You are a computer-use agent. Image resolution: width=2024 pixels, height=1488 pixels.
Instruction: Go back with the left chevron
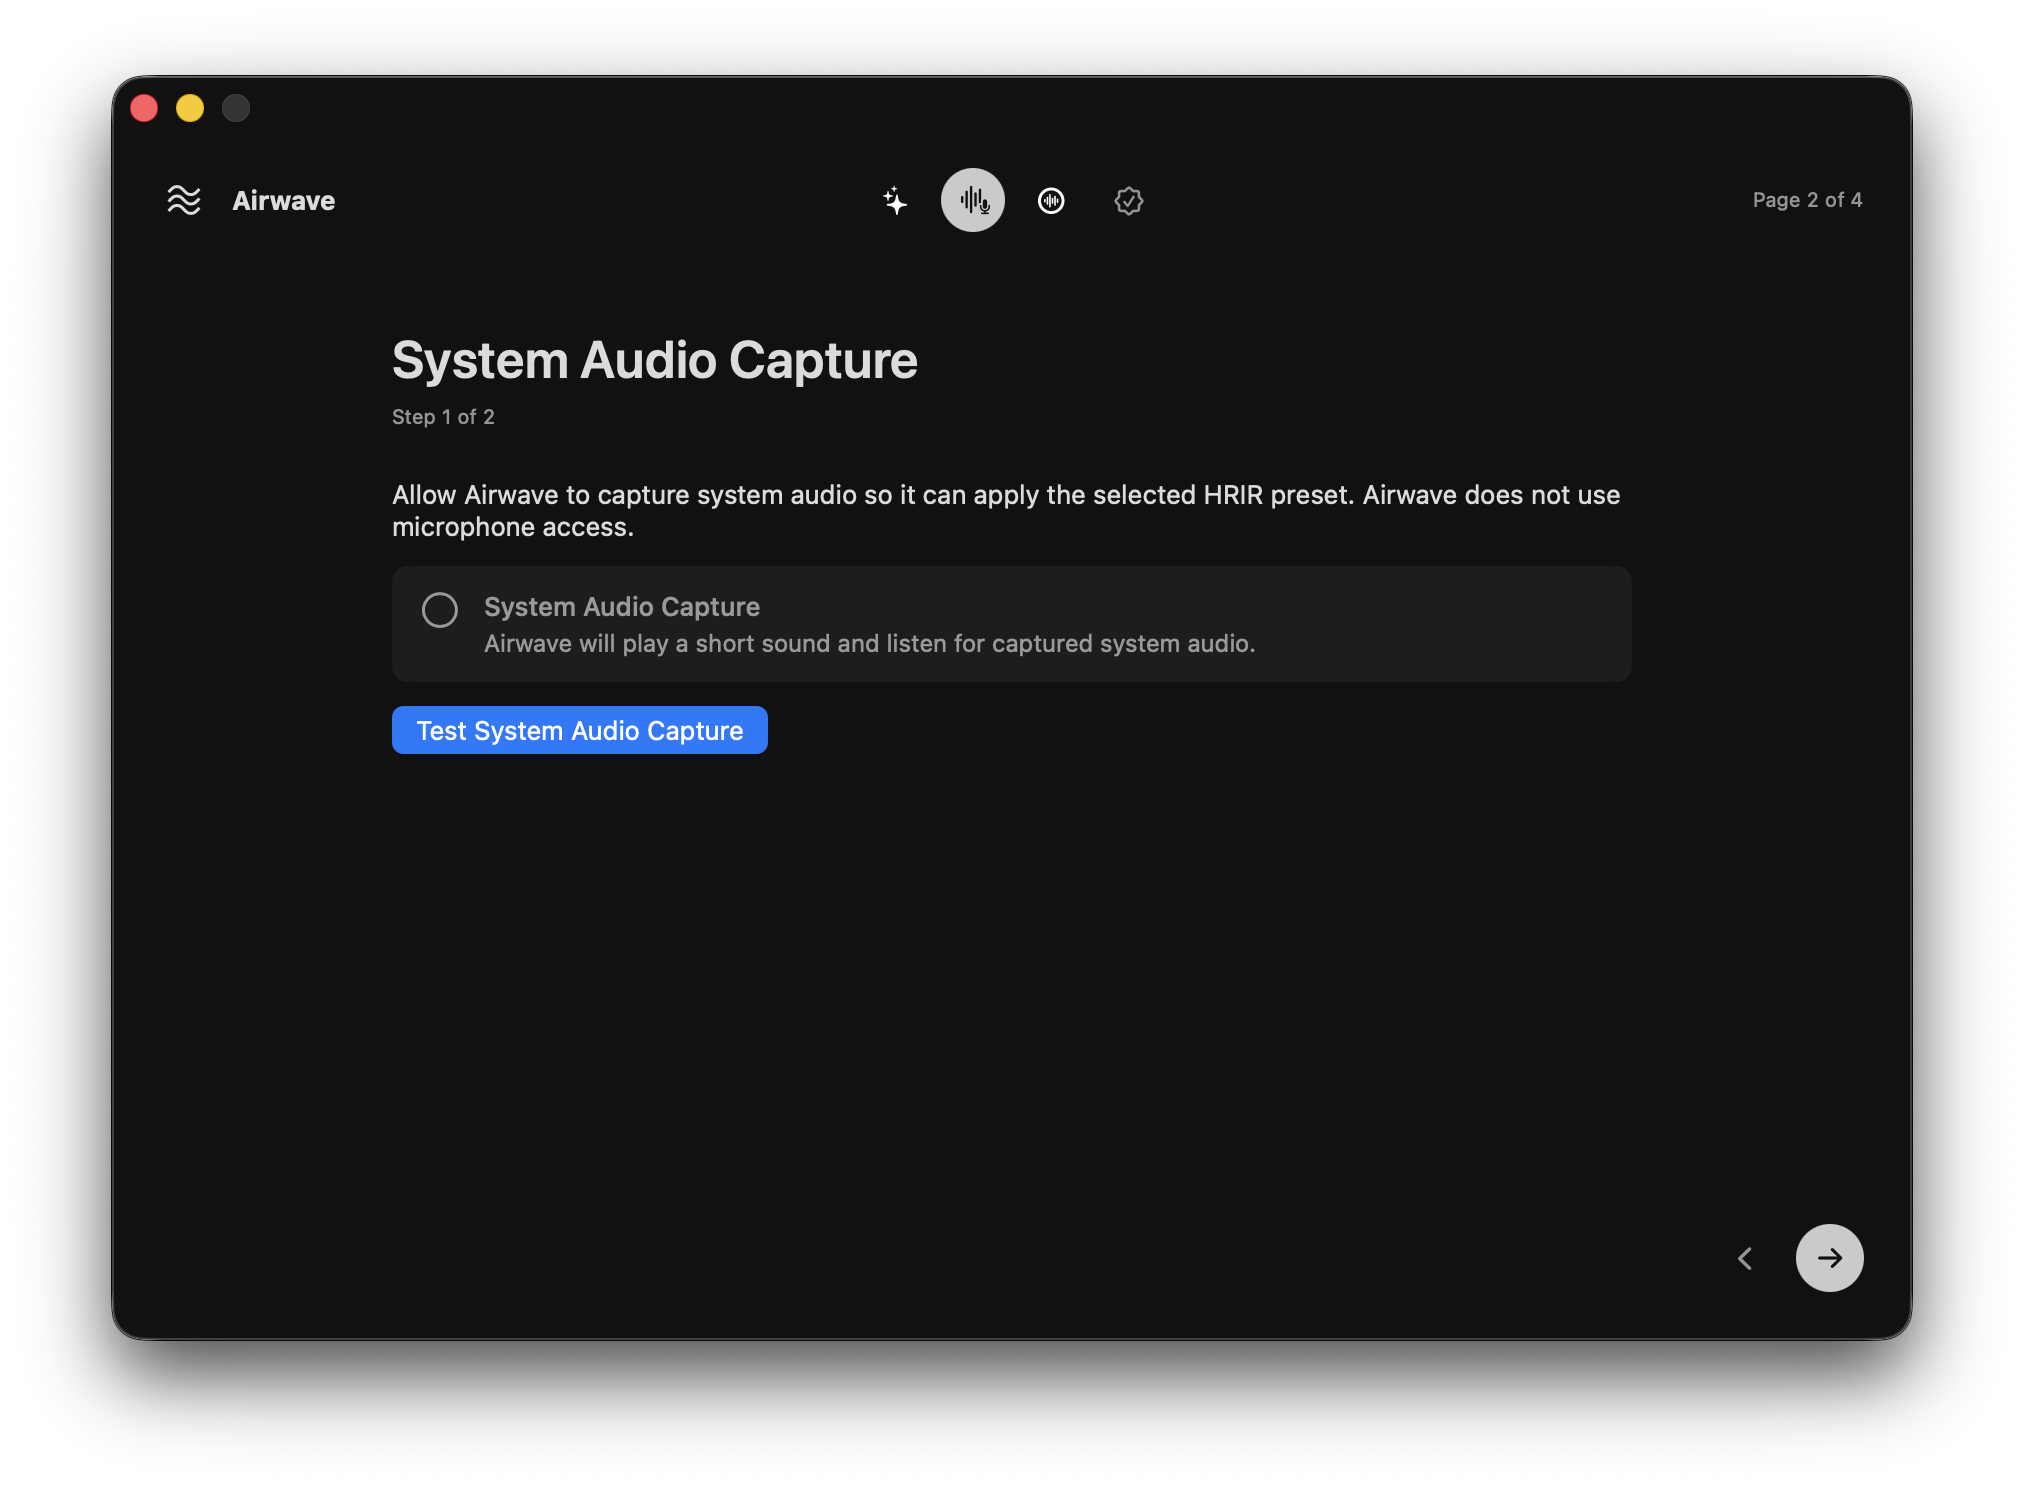[1746, 1258]
